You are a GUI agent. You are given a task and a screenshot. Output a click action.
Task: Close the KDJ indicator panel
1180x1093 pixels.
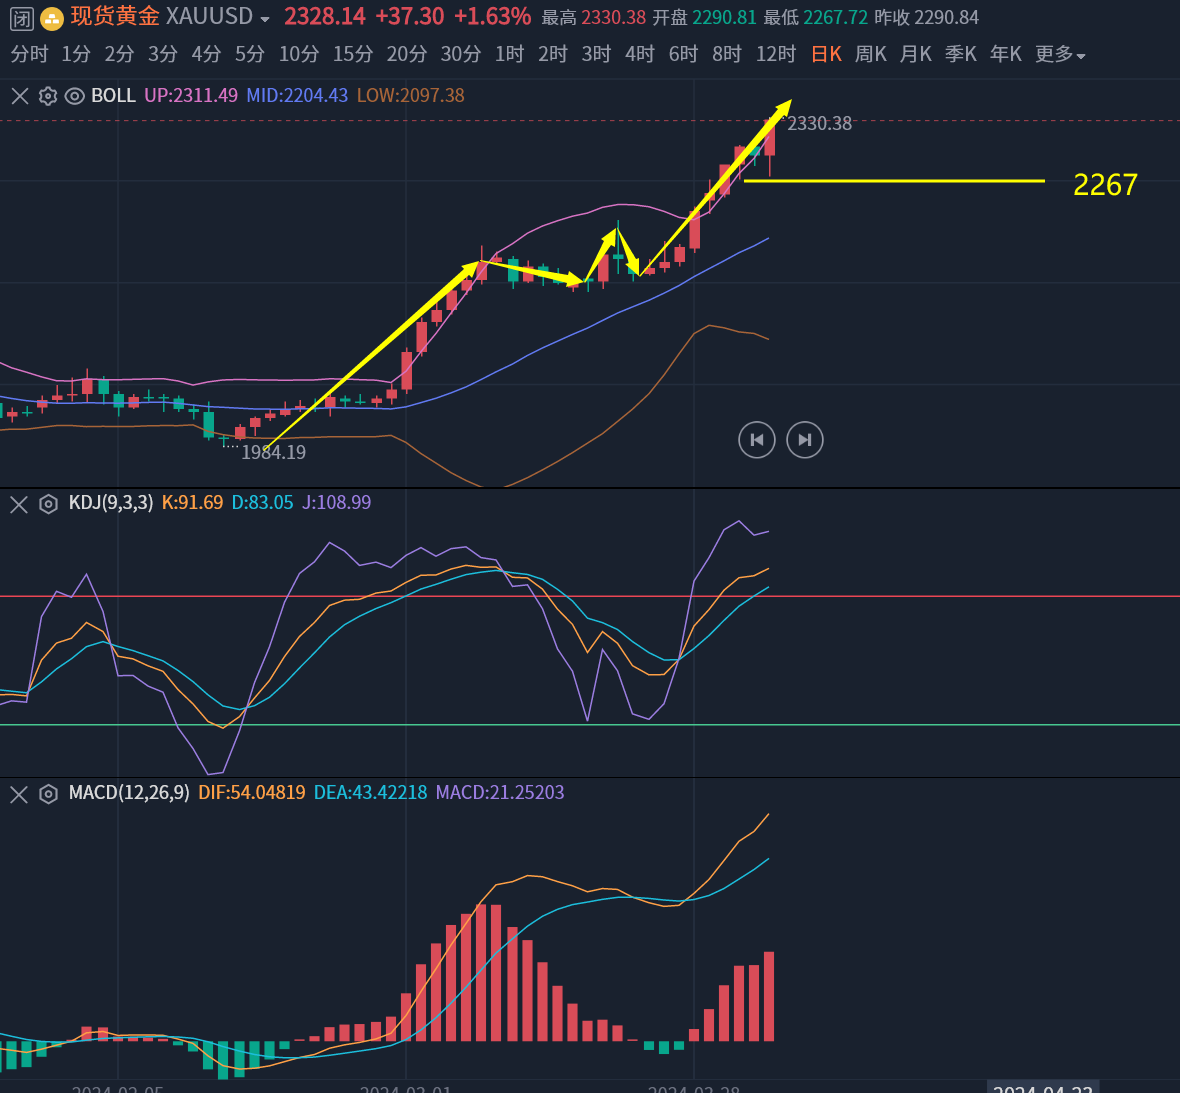(x=19, y=504)
